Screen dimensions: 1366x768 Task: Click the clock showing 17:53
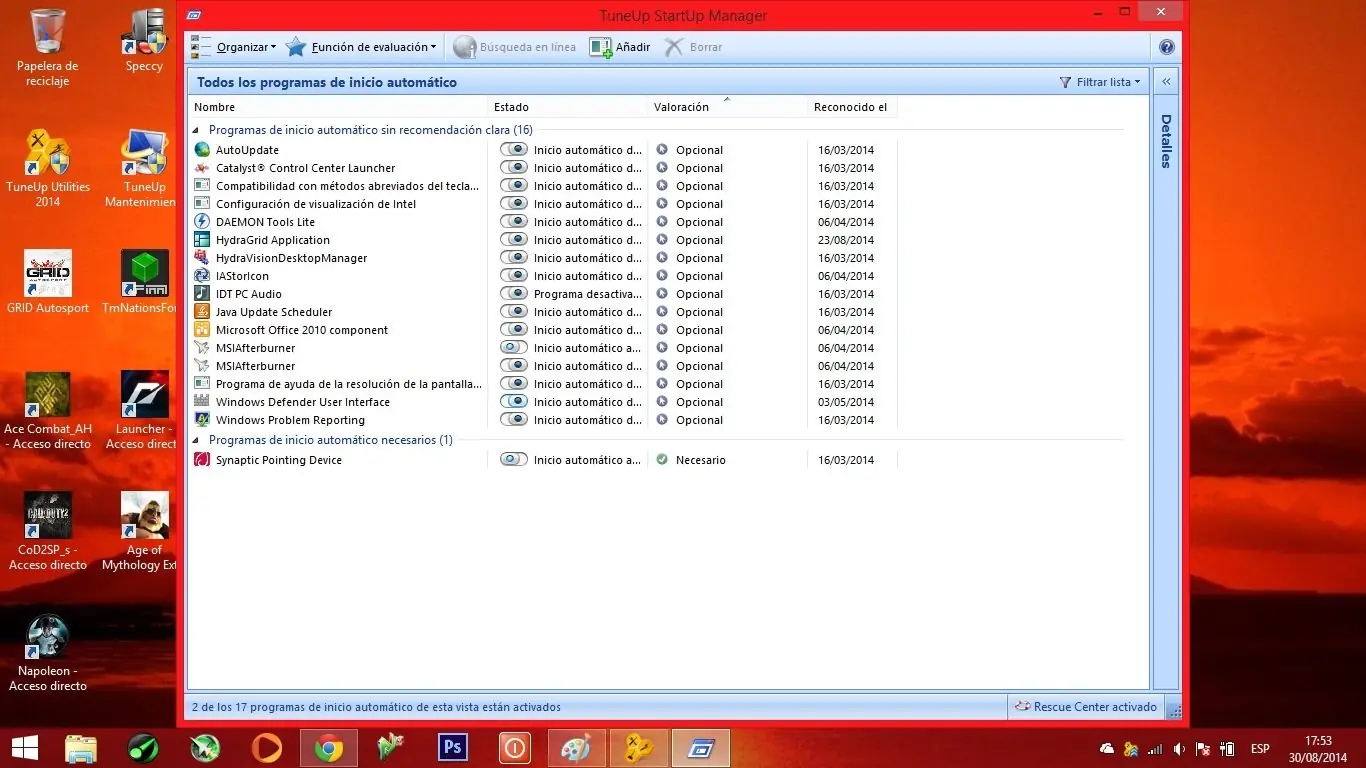[x=1318, y=741]
